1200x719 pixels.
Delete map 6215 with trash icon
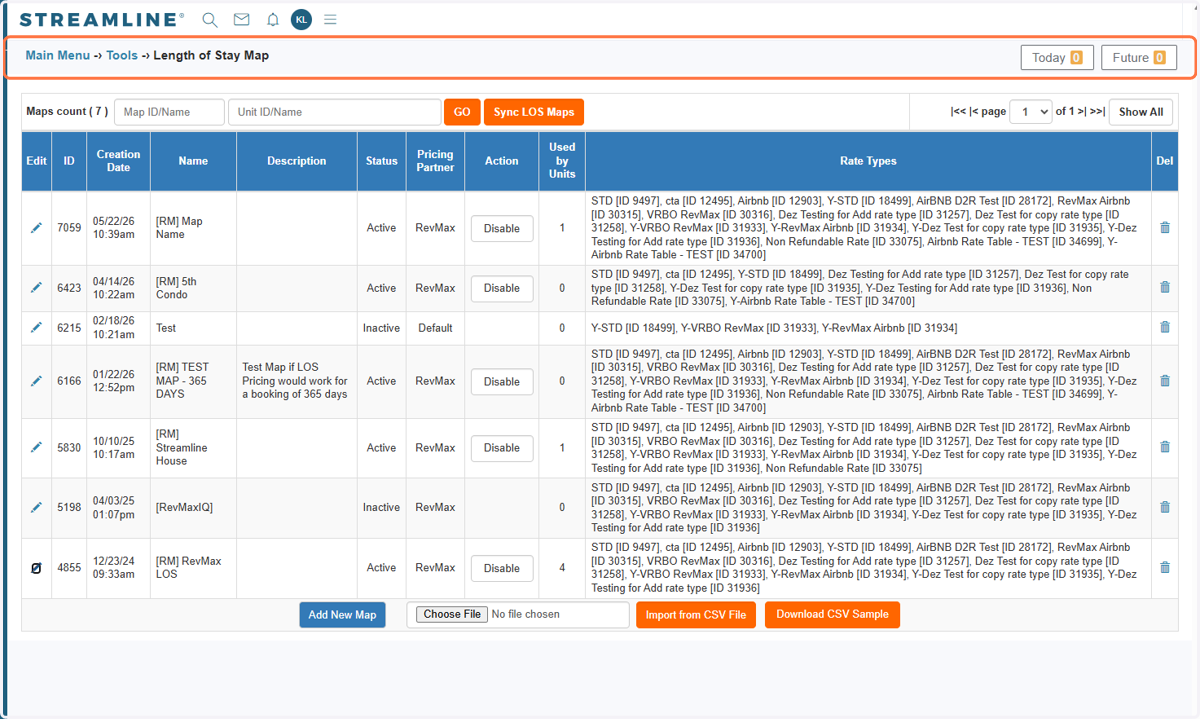coord(1164,328)
